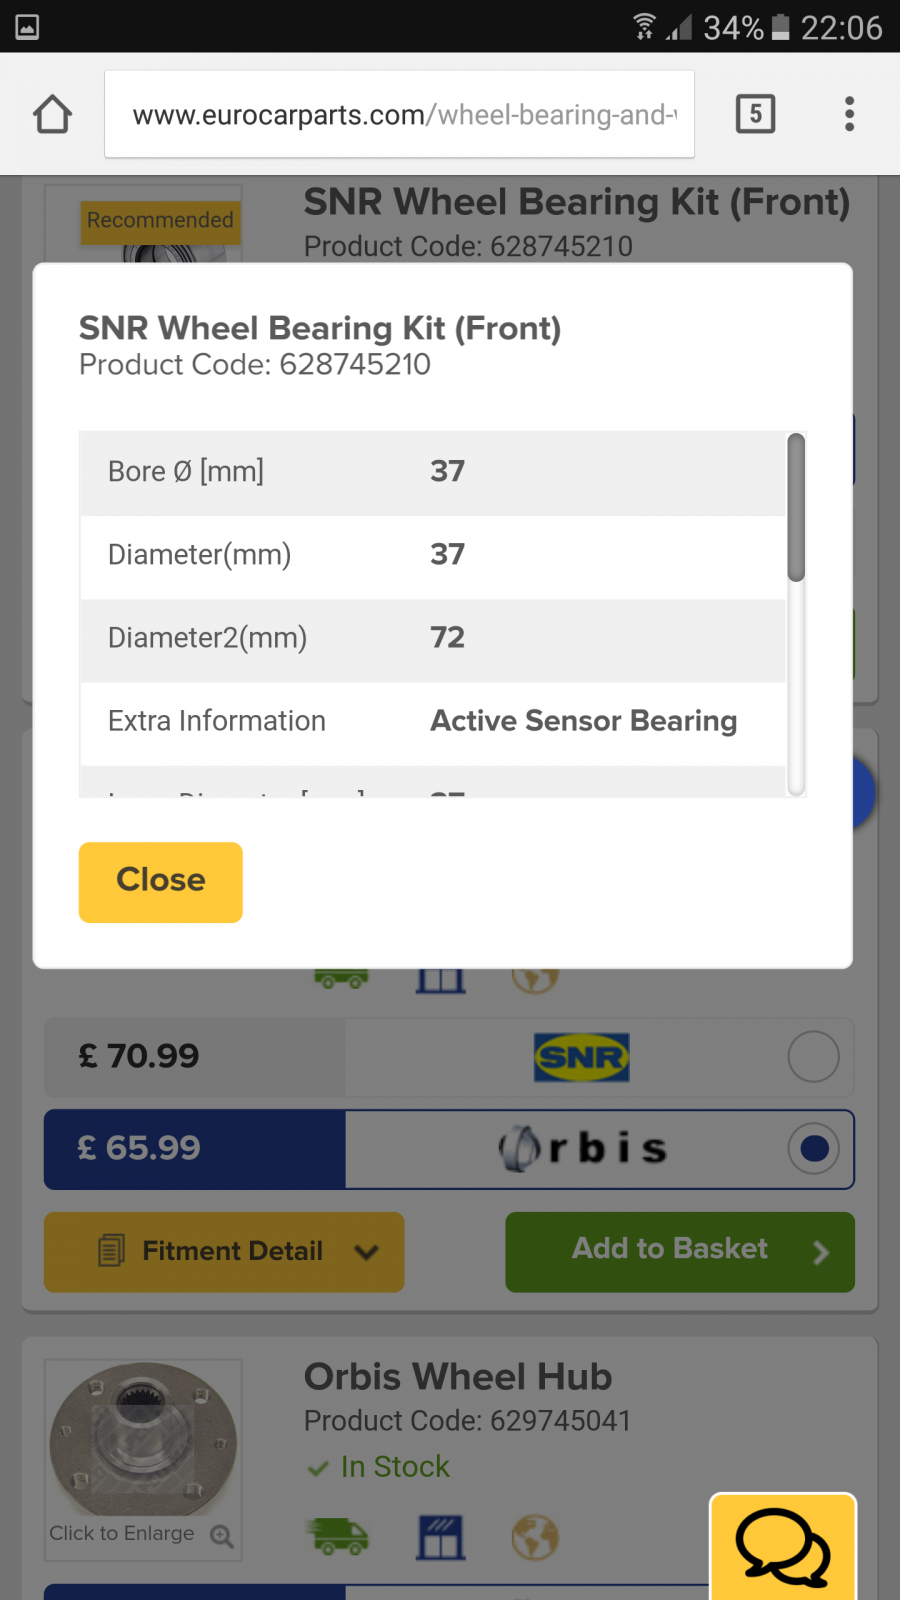Image resolution: width=900 pixels, height=1600 pixels.
Task: Click the Orbis Wheel Hub store collection icon
Action: tap(440, 1538)
